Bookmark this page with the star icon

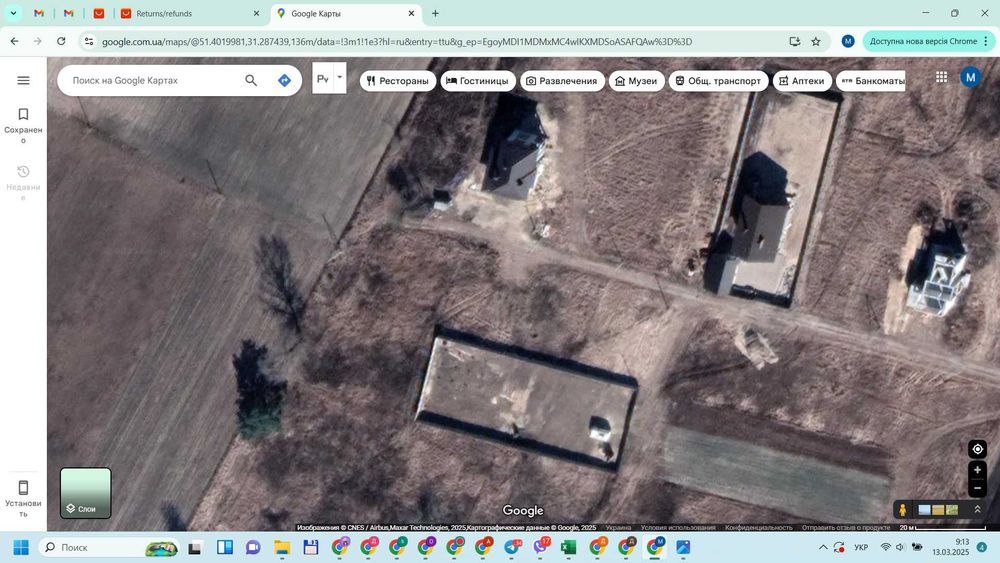coord(816,41)
